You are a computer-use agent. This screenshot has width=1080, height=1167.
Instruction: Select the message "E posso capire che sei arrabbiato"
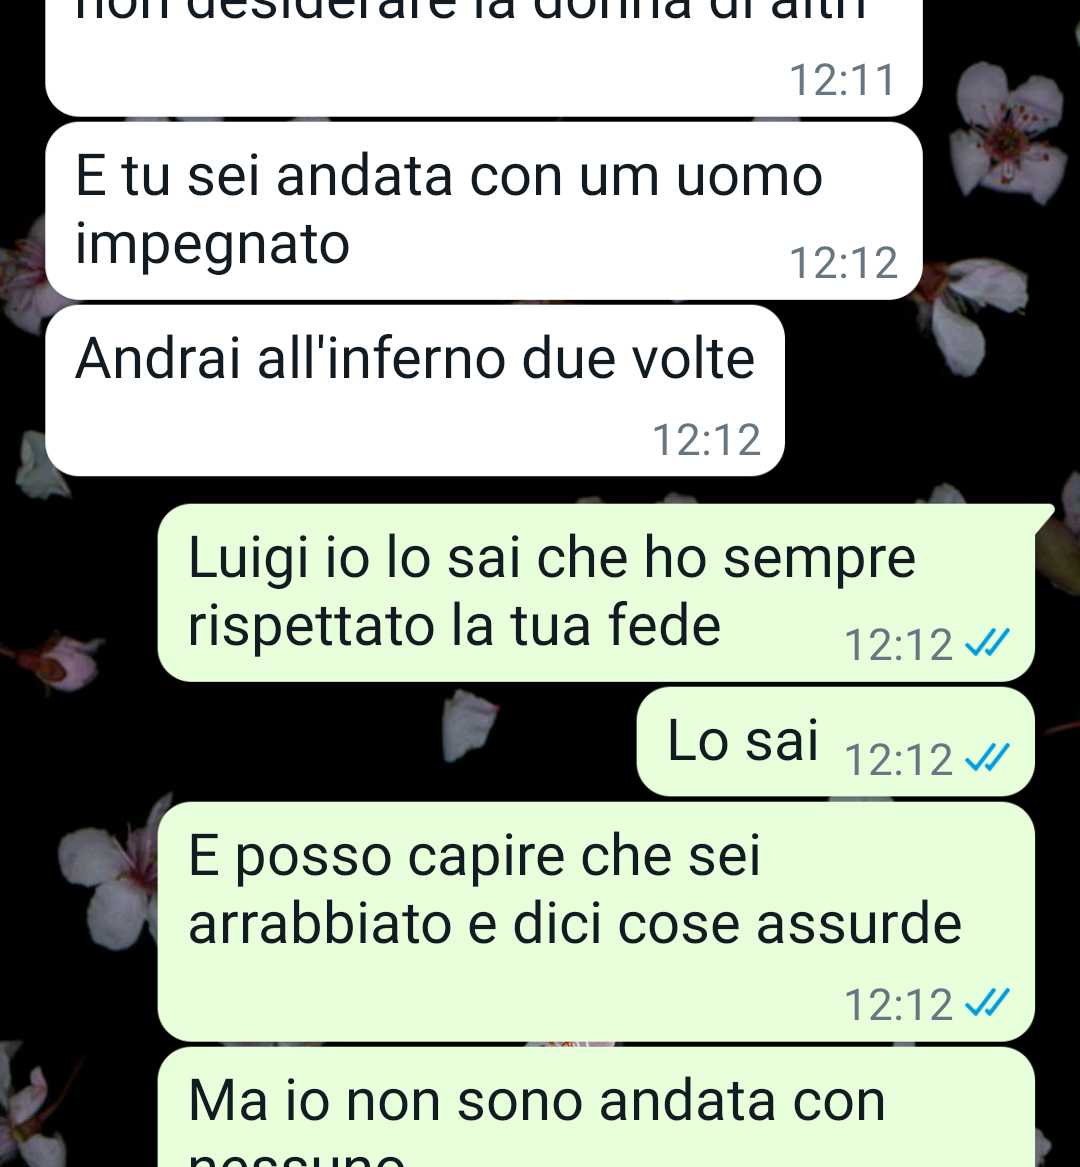tap(596, 921)
